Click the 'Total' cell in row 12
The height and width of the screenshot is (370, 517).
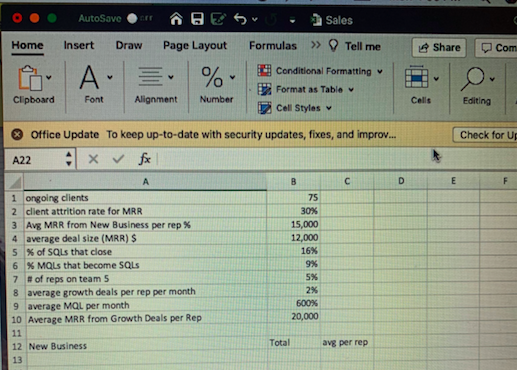pyautogui.click(x=294, y=343)
